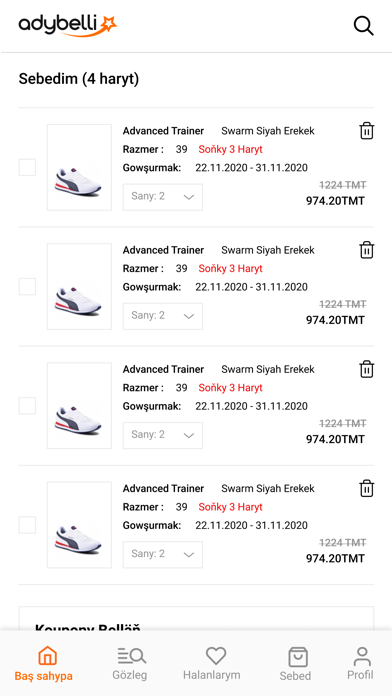This screenshot has width=392, height=696.
Task: Switch to the Gözleg tab
Action: click(131, 664)
